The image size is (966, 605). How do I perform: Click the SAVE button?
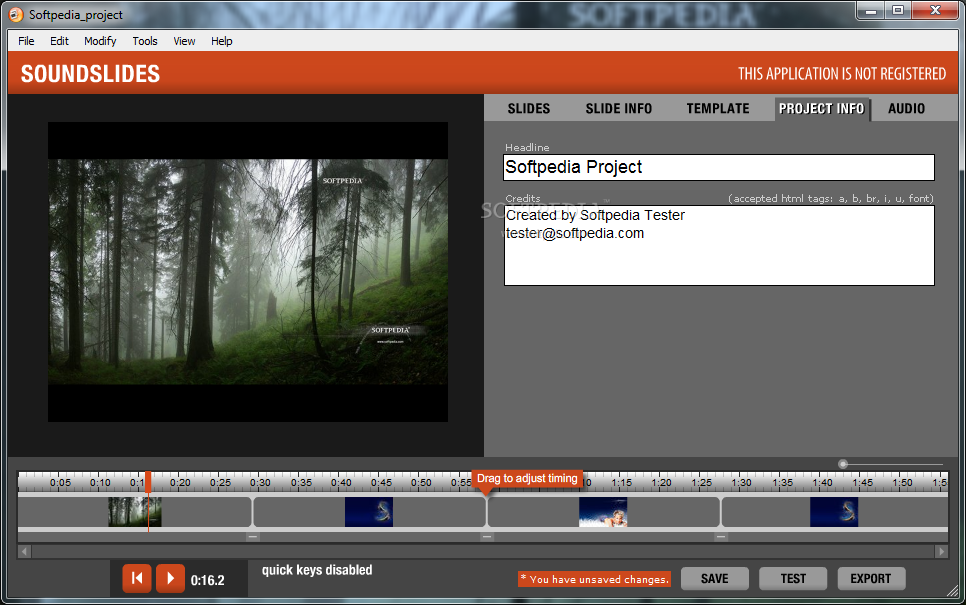pyautogui.click(x=715, y=579)
